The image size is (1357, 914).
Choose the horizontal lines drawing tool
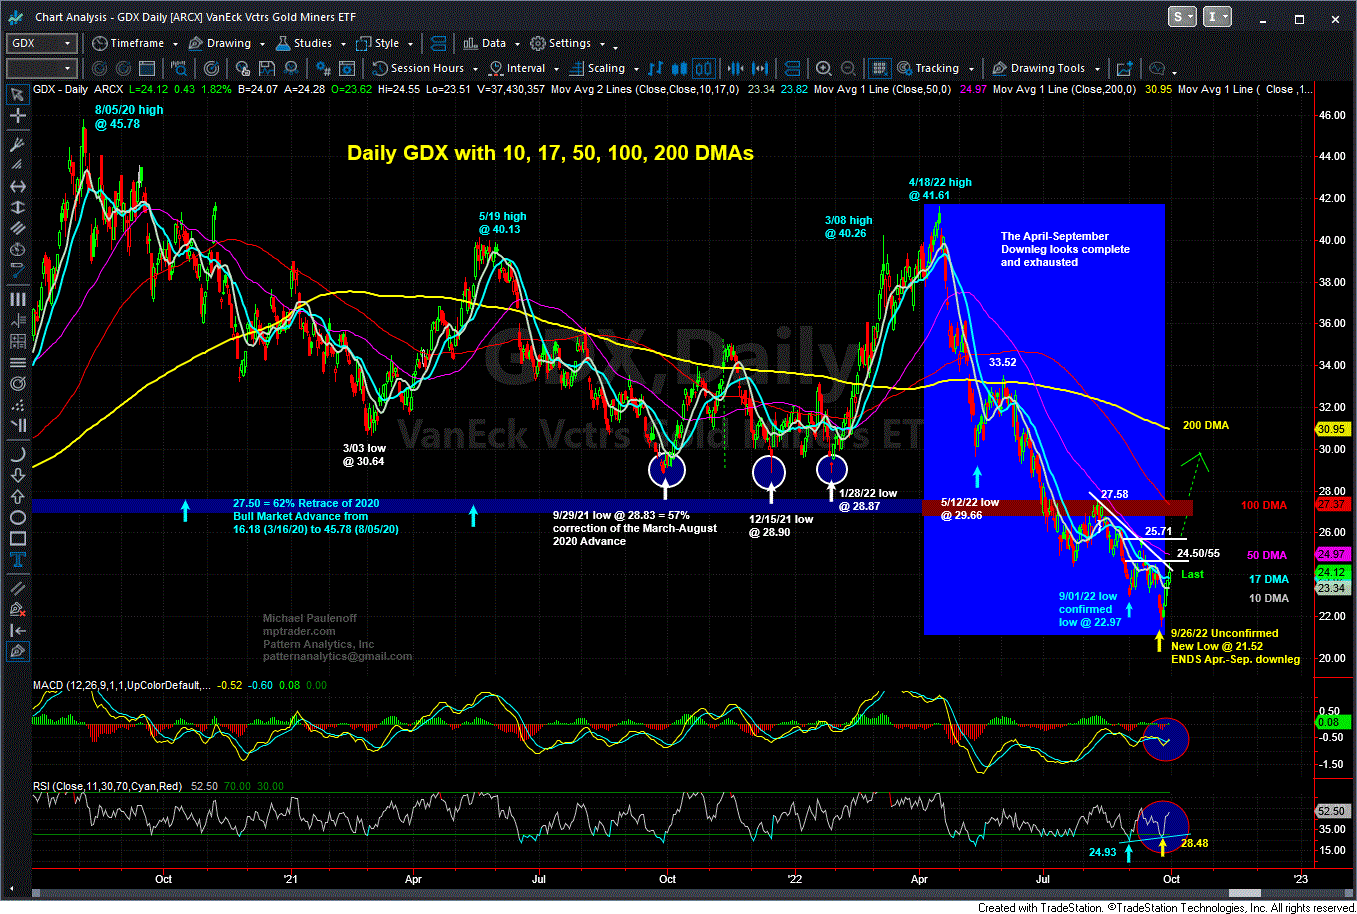17,363
